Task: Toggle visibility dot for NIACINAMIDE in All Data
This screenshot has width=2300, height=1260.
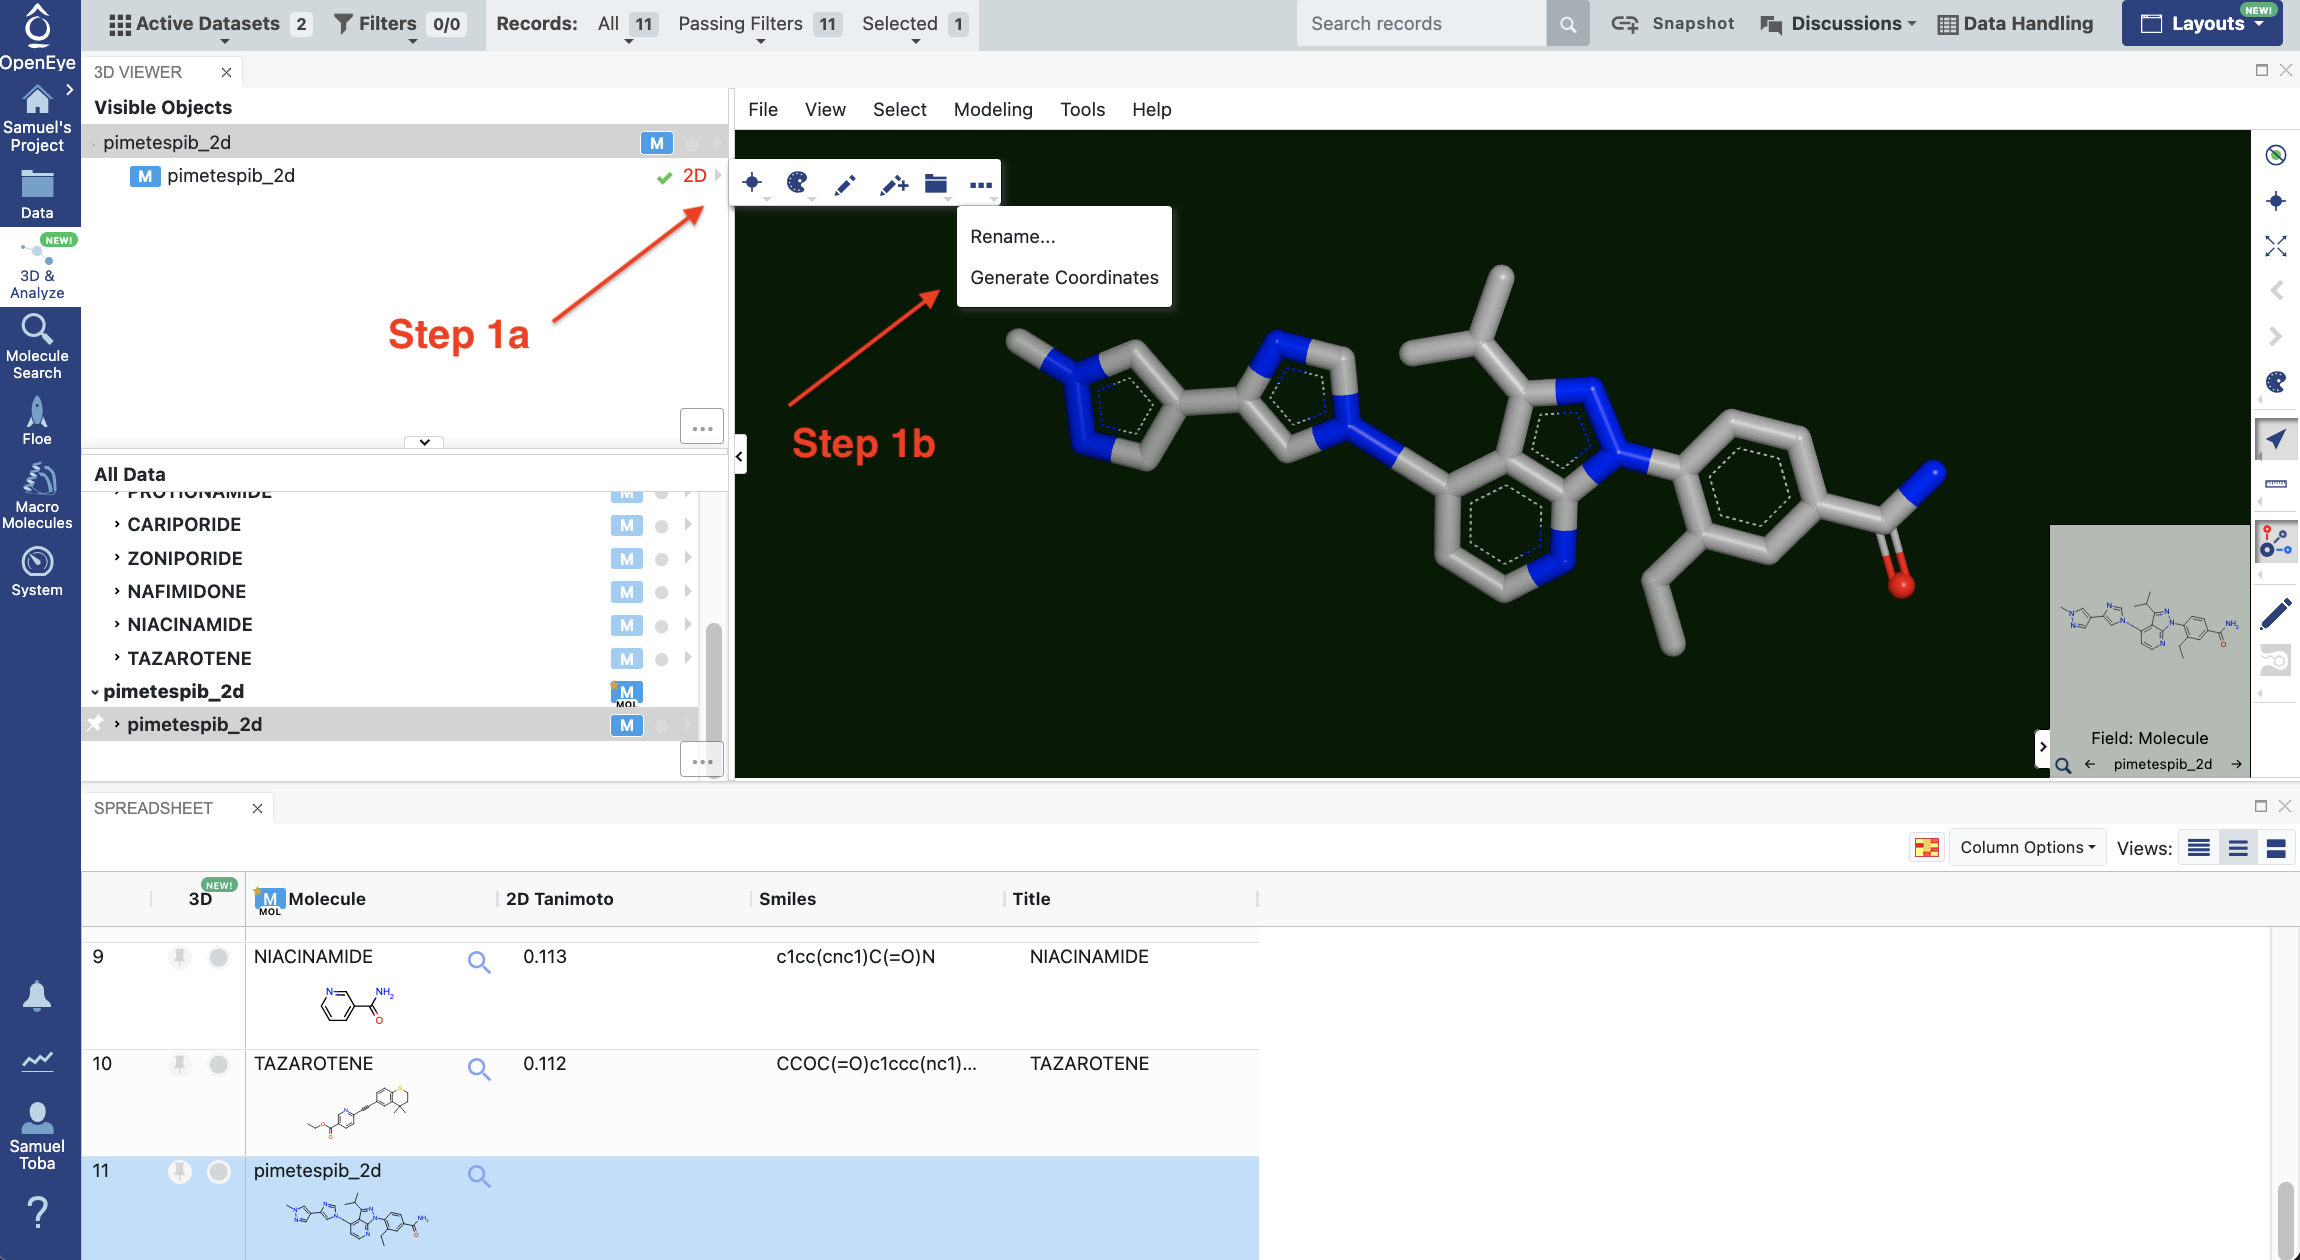Action: tap(661, 626)
